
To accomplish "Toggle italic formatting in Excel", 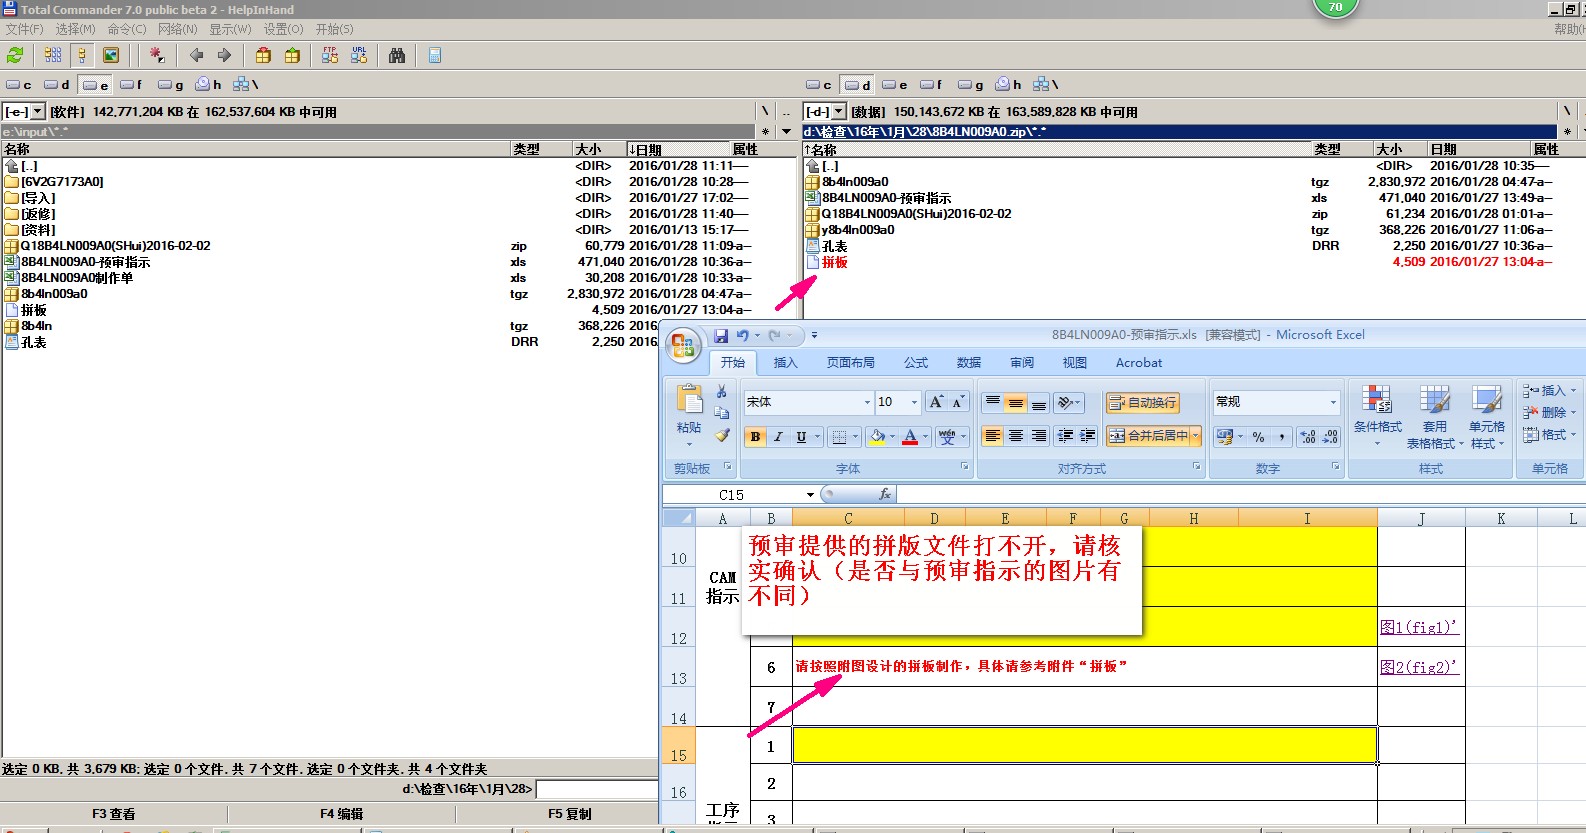I will pos(778,437).
